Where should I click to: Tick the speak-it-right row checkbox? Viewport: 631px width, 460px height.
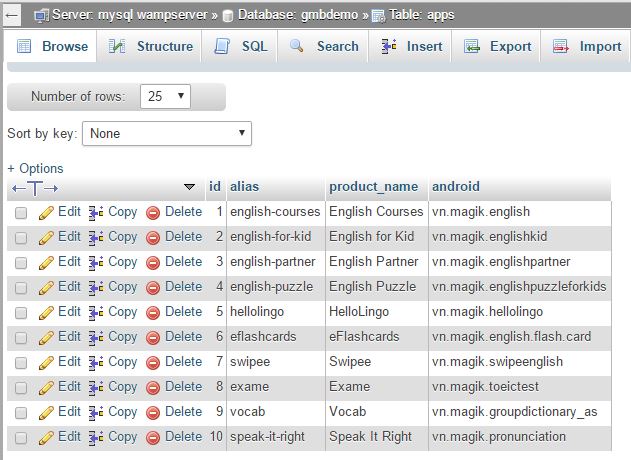(21, 437)
